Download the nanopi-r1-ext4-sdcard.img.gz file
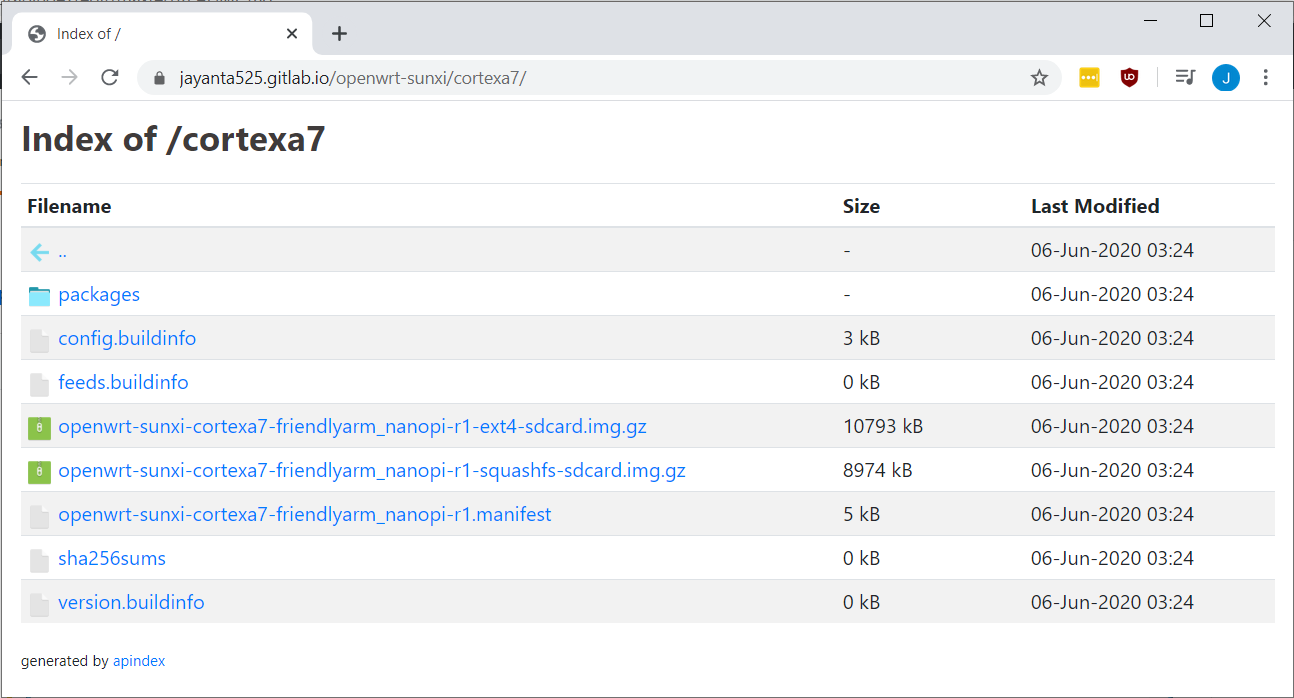The width and height of the screenshot is (1294, 698). pos(352,426)
